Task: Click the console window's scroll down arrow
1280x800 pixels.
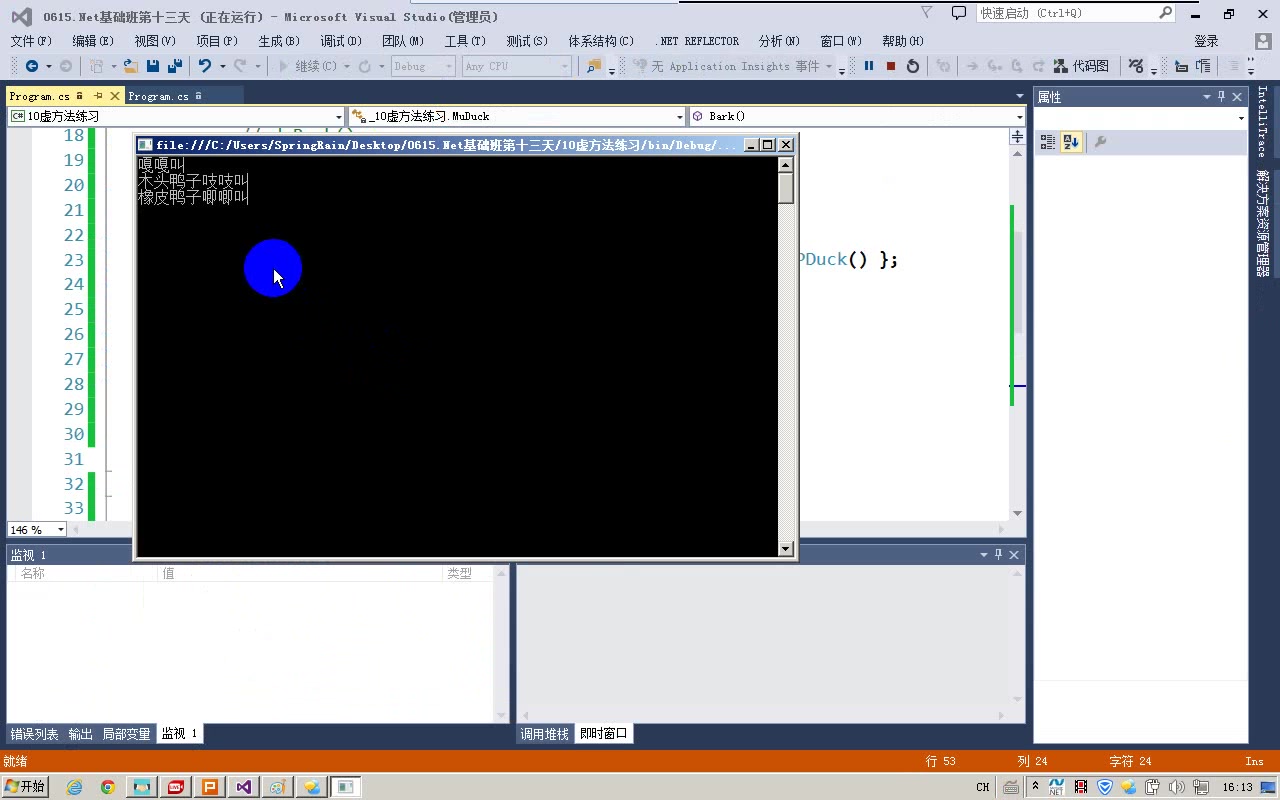Action: [x=785, y=548]
